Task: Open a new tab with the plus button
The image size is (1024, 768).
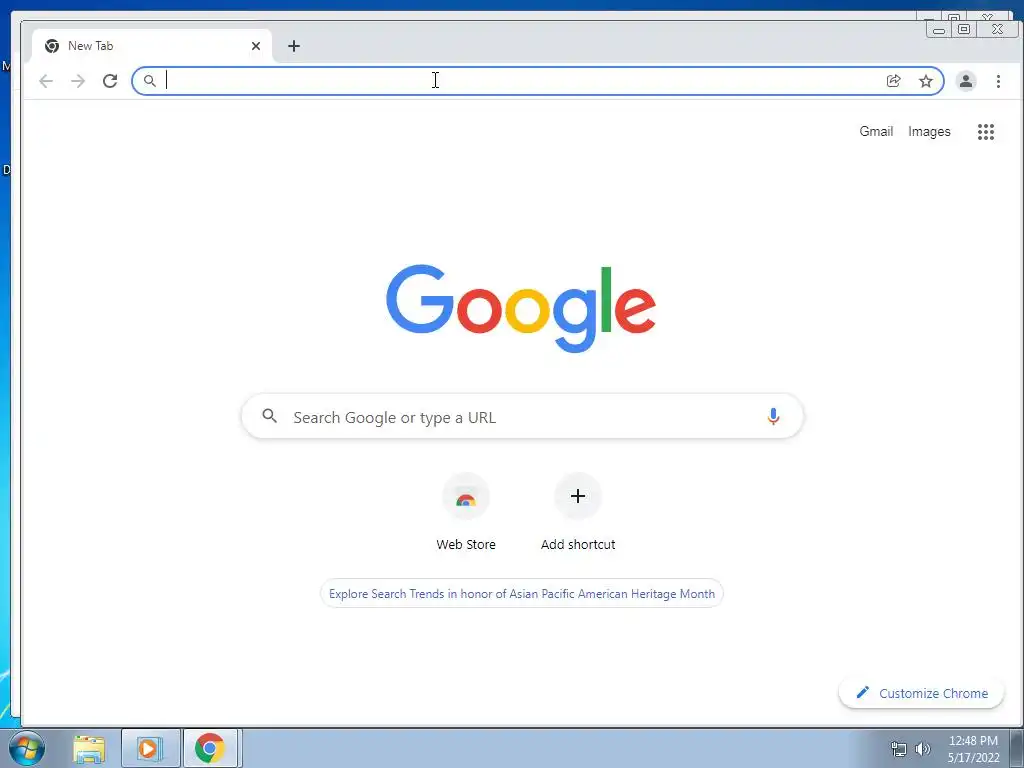Action: (x=294, y=46)
